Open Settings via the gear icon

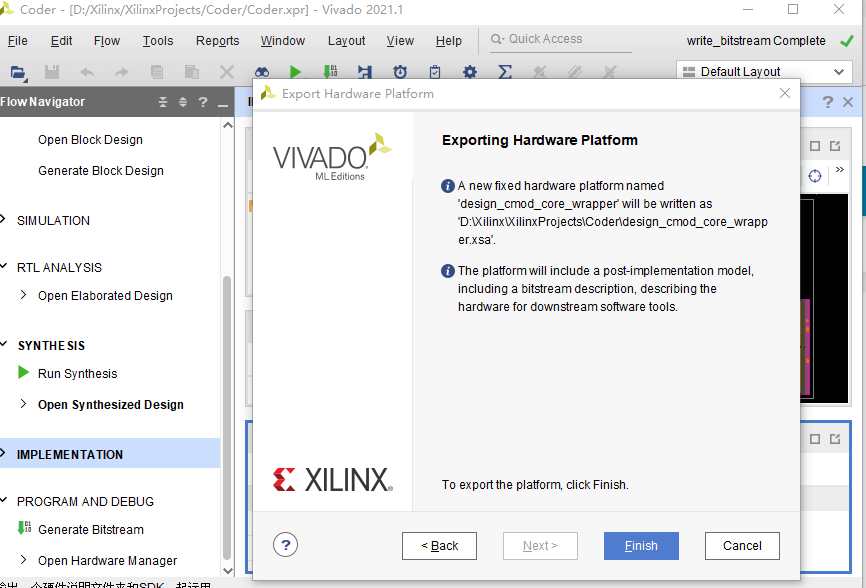coord(470,72)
